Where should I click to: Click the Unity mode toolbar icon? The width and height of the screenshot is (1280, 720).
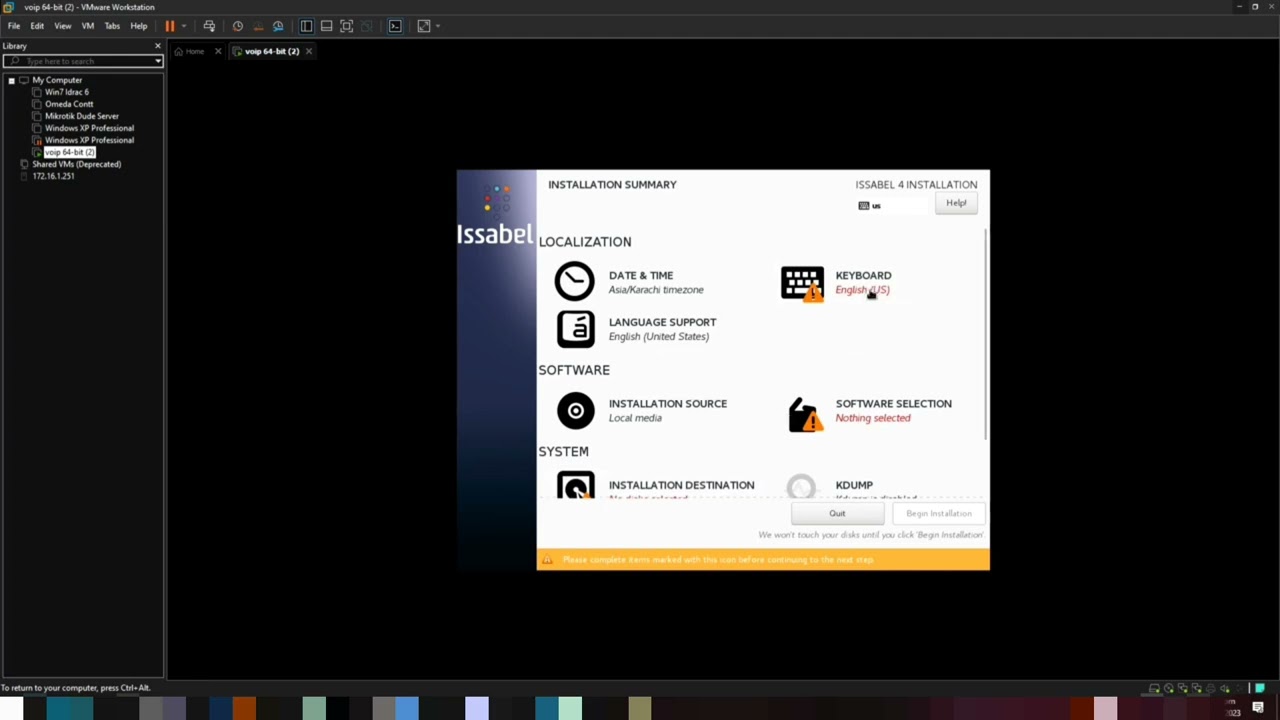click(x=366, y=26)
